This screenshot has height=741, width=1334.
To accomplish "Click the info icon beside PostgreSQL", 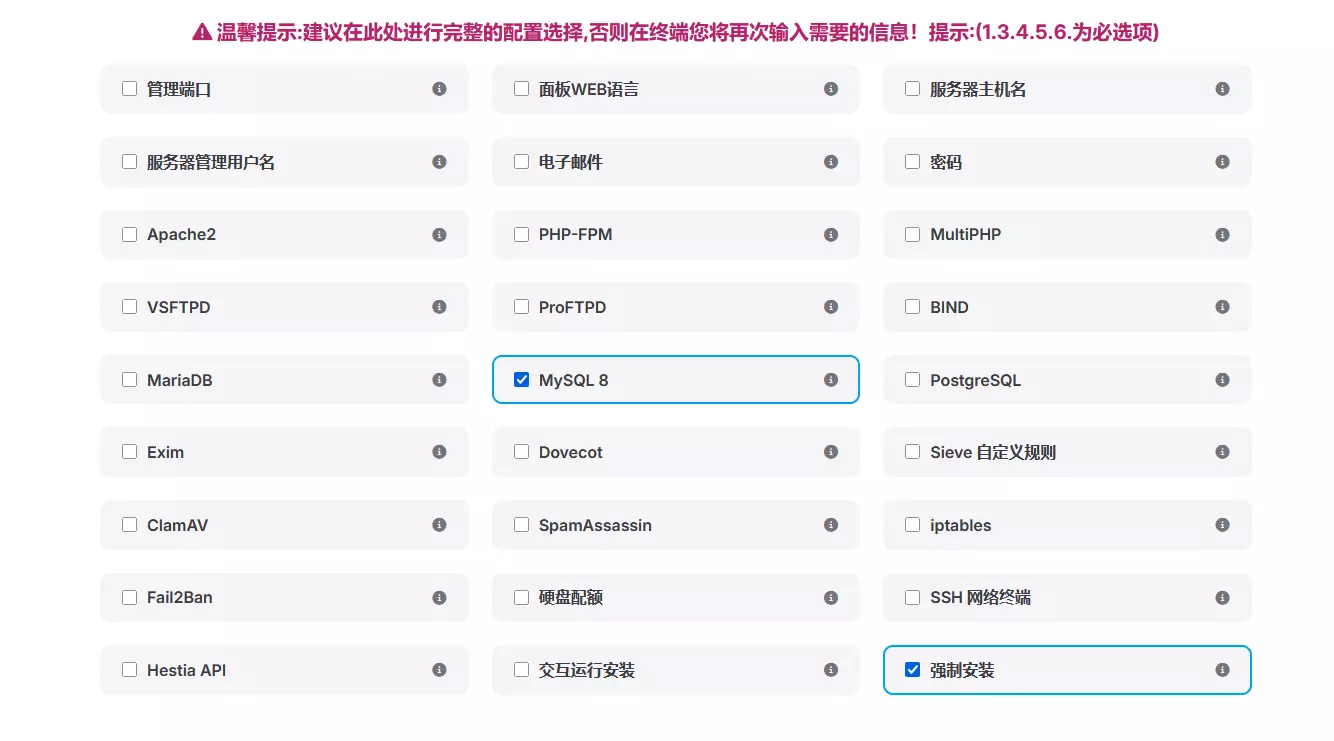I will pyautogui.click(x=1222, y=380).
